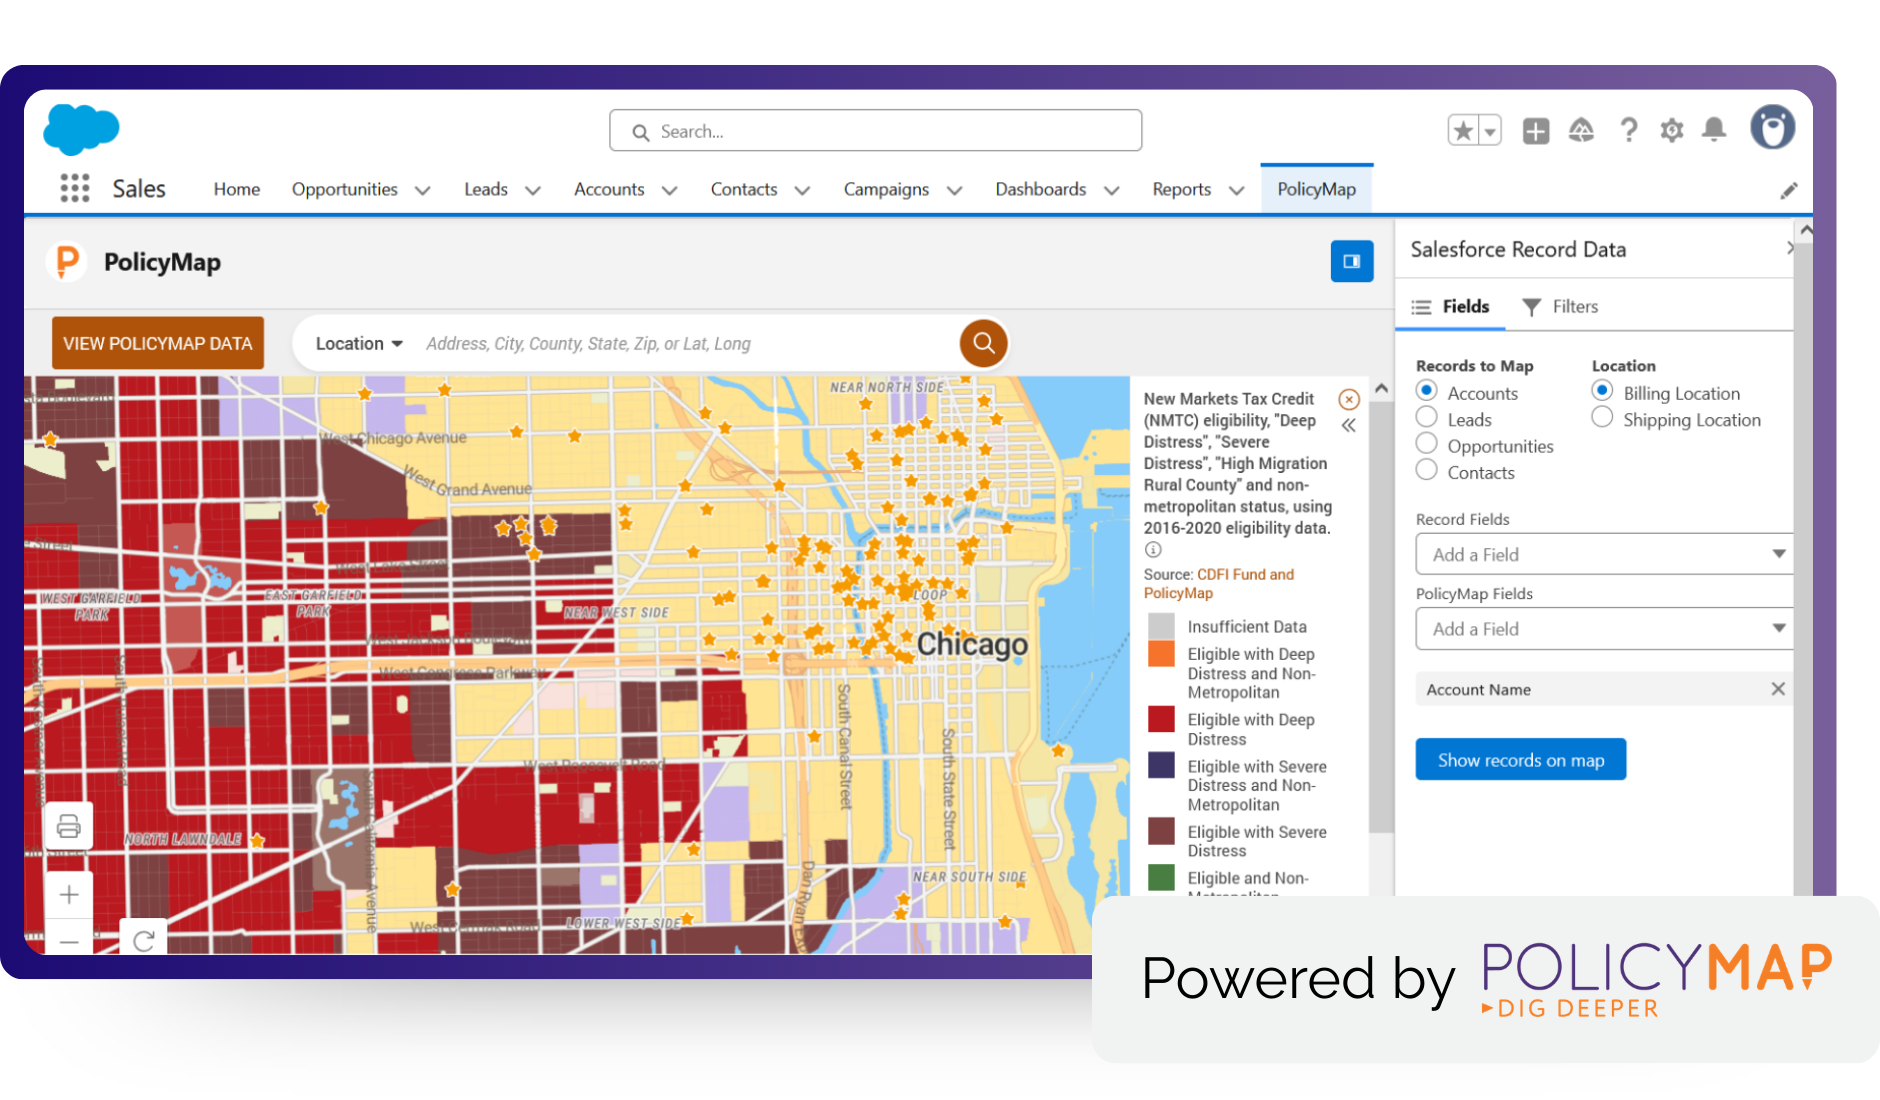Toggle the blue side panel icon
The width and height of the screenshot is (1880, 1100).
tap(1351, 261)
